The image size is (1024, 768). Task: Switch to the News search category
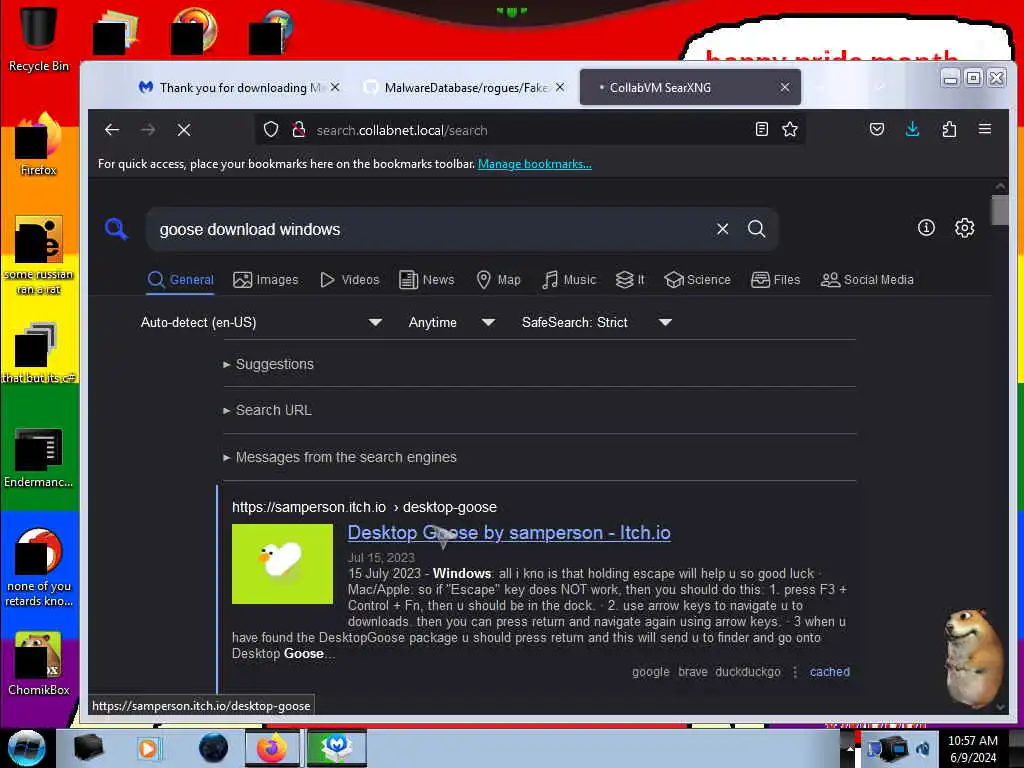426,280
